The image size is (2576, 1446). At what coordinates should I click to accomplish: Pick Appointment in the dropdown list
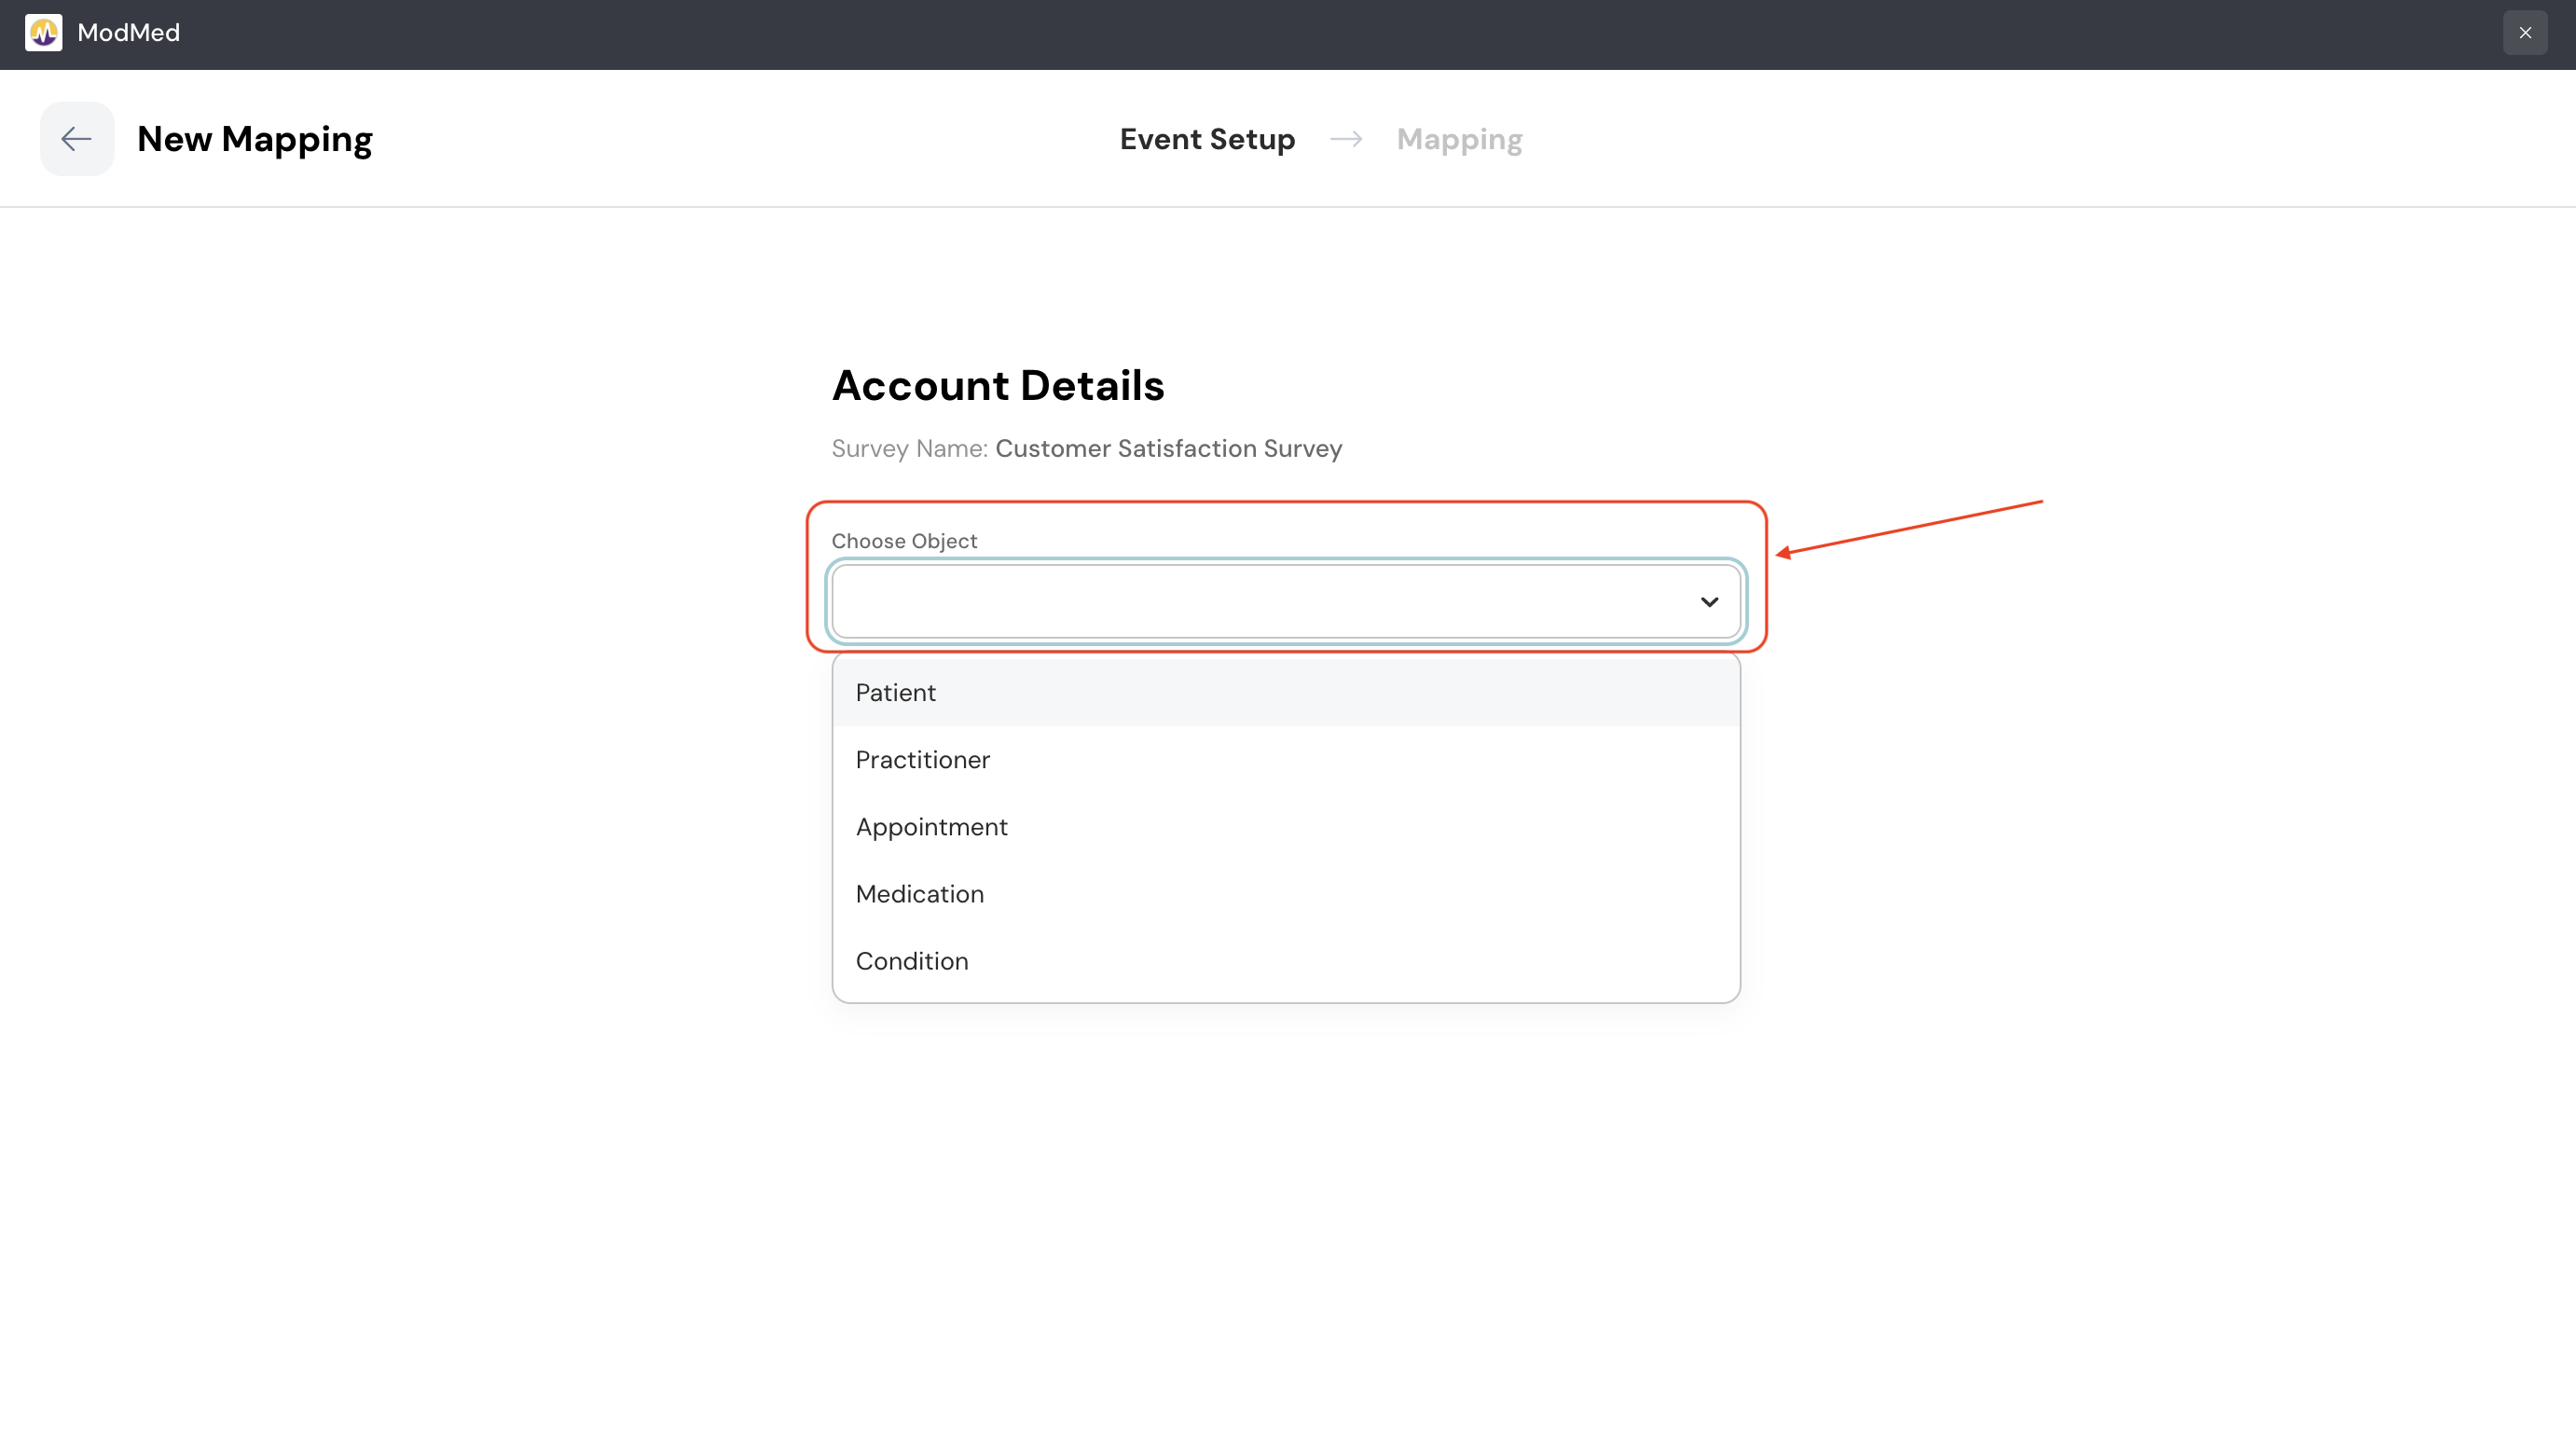931,826
